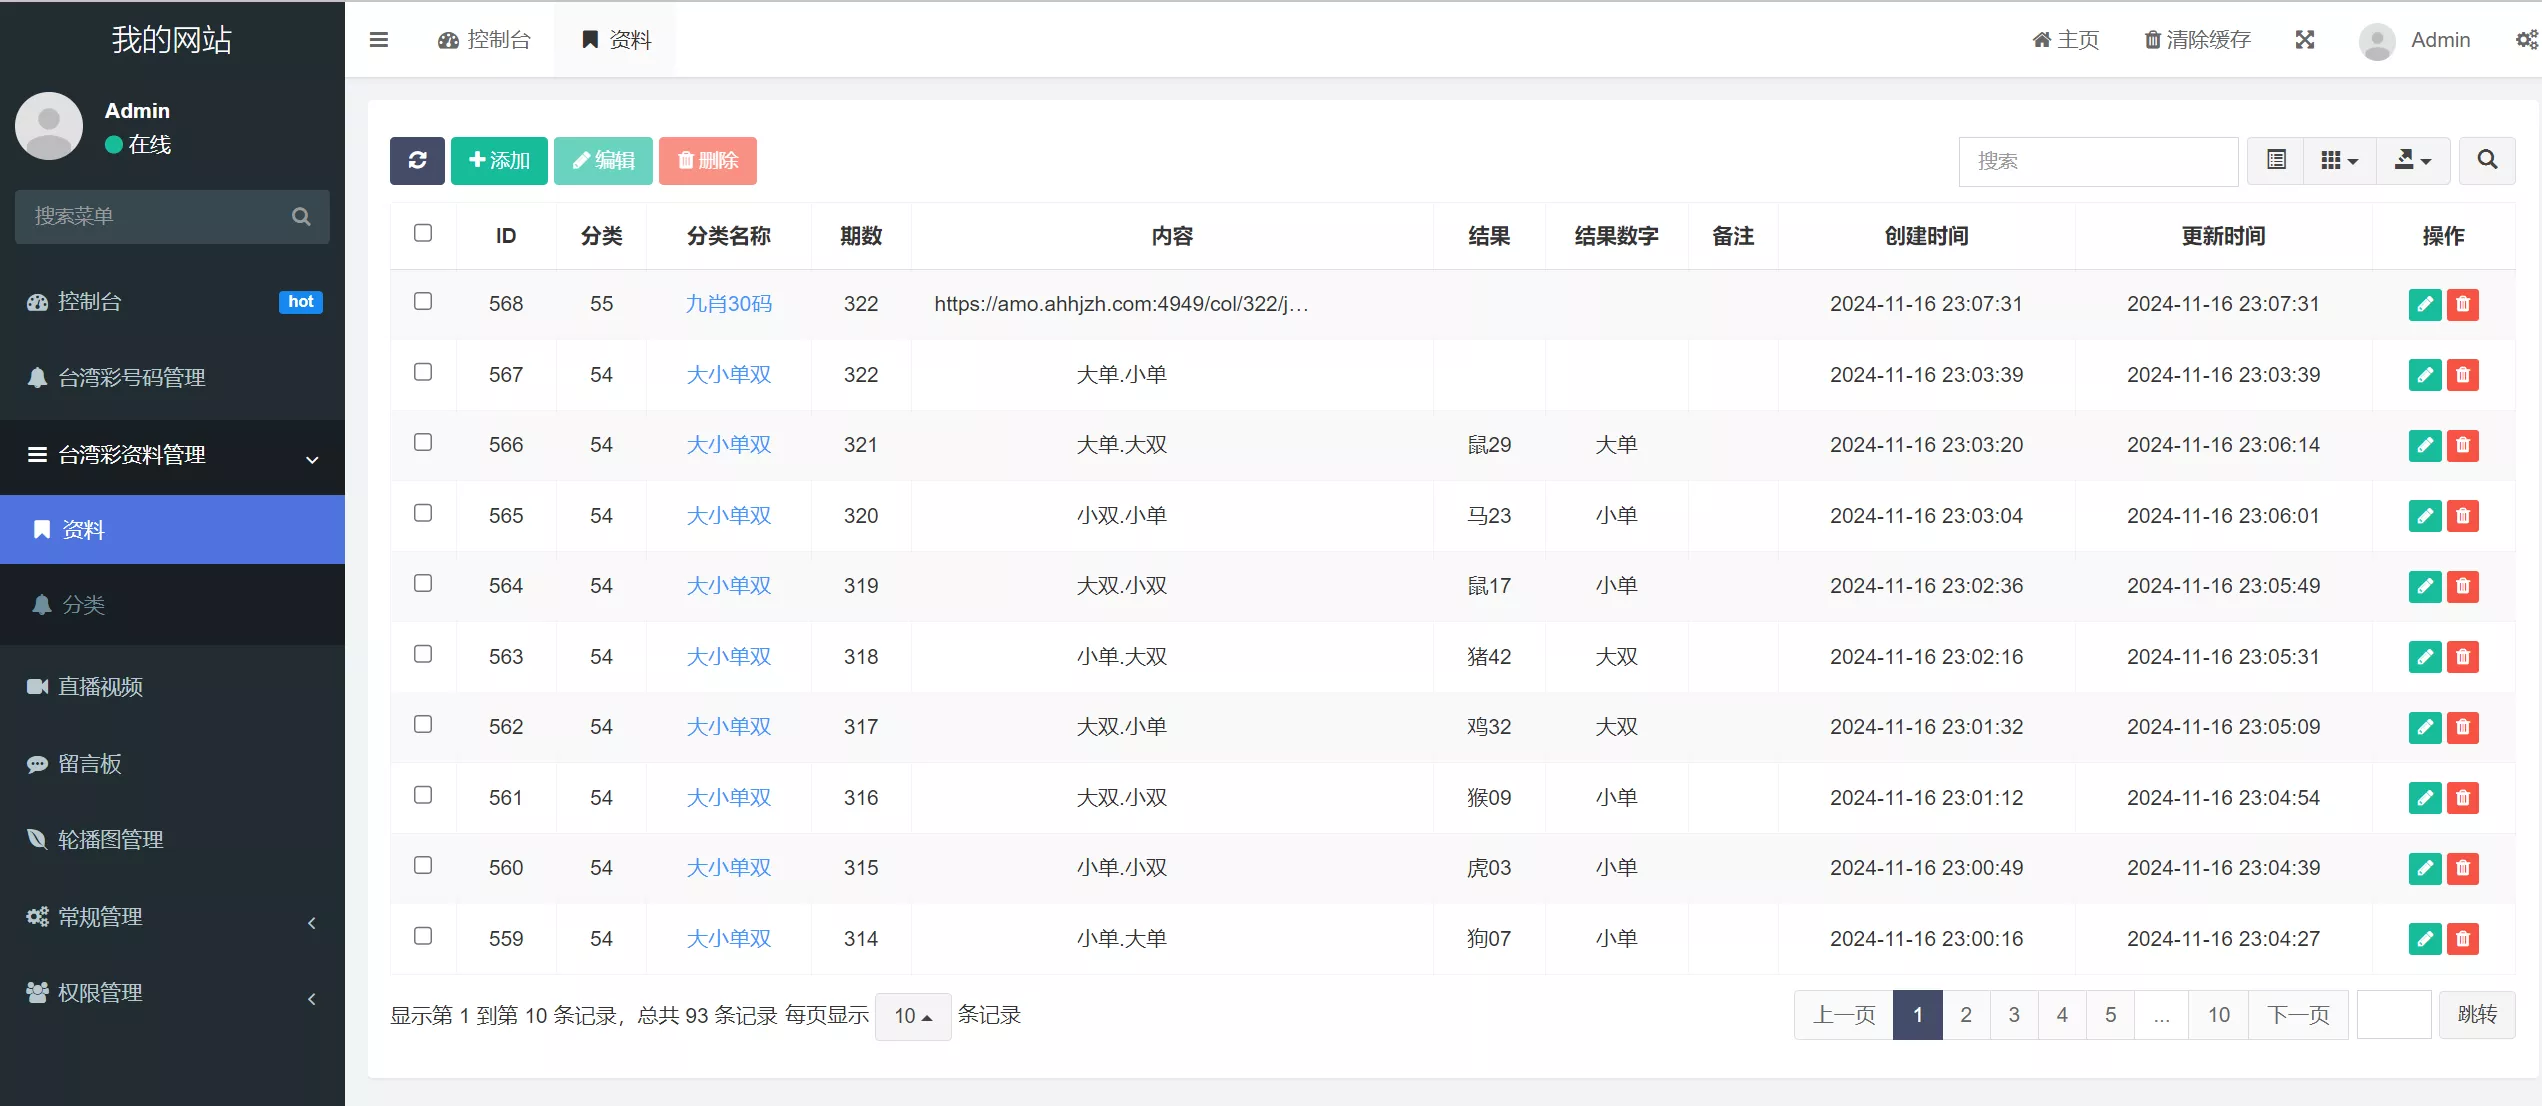Check the checkbox for record 562
This screenshot has height=1106, width=2542.
pos(423,724)
